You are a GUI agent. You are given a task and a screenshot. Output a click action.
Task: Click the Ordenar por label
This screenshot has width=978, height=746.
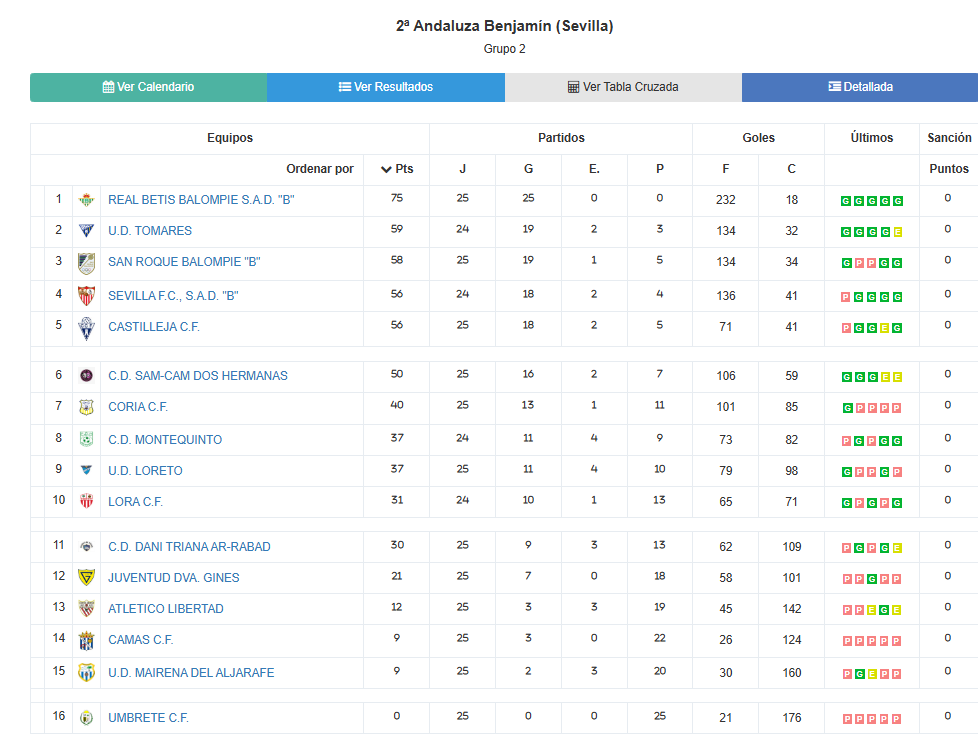click(x=319, y=169)
